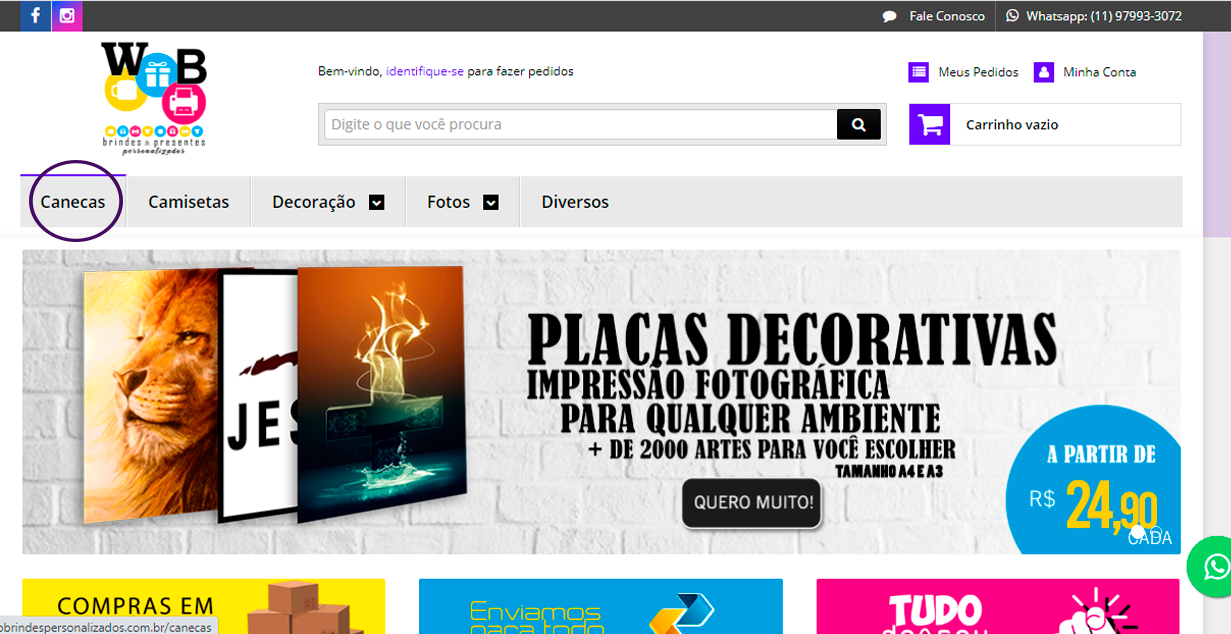
Task: Click the magnifying glass search button
Action: point(858,125)
